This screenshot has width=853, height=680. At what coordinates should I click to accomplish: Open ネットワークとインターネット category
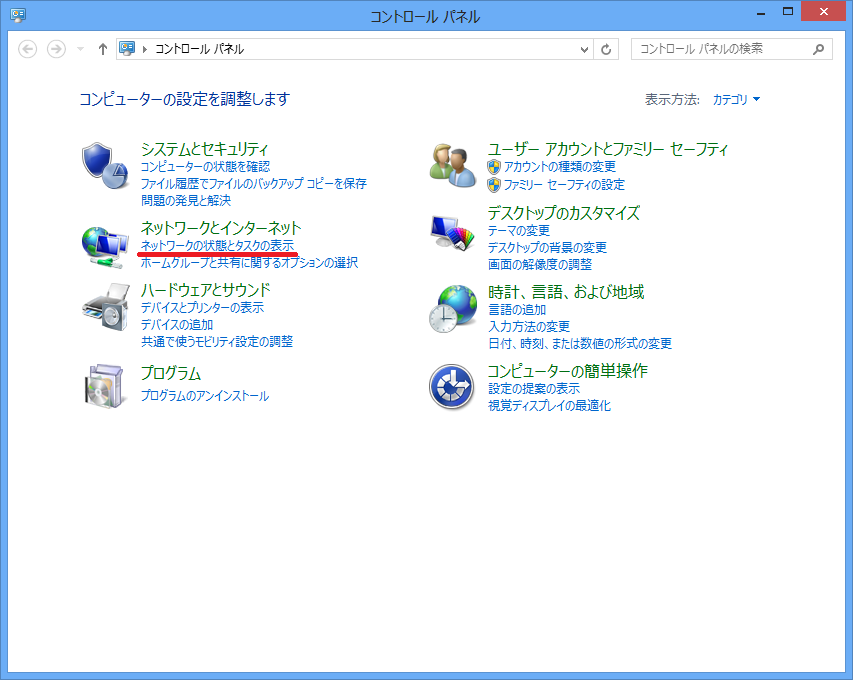221,227
